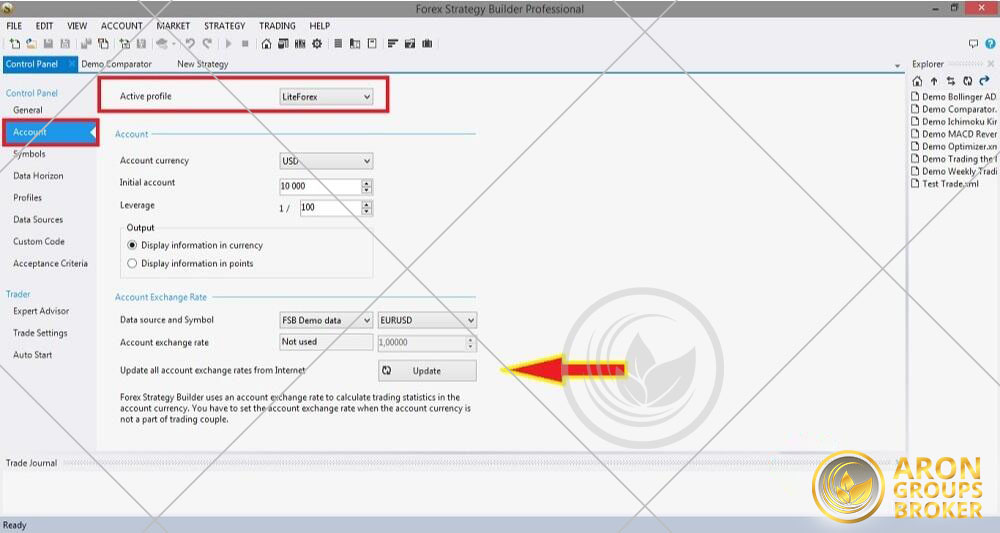Open the FSB Demo data source dropdown
Screen dimensions: 1000x533
(x=326, y=320)
